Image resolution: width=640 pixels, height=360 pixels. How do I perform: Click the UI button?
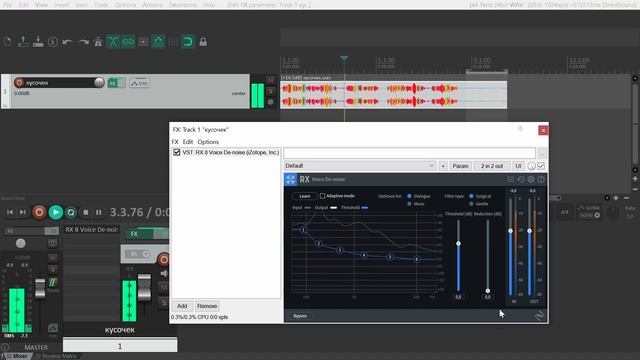[518, 166]
